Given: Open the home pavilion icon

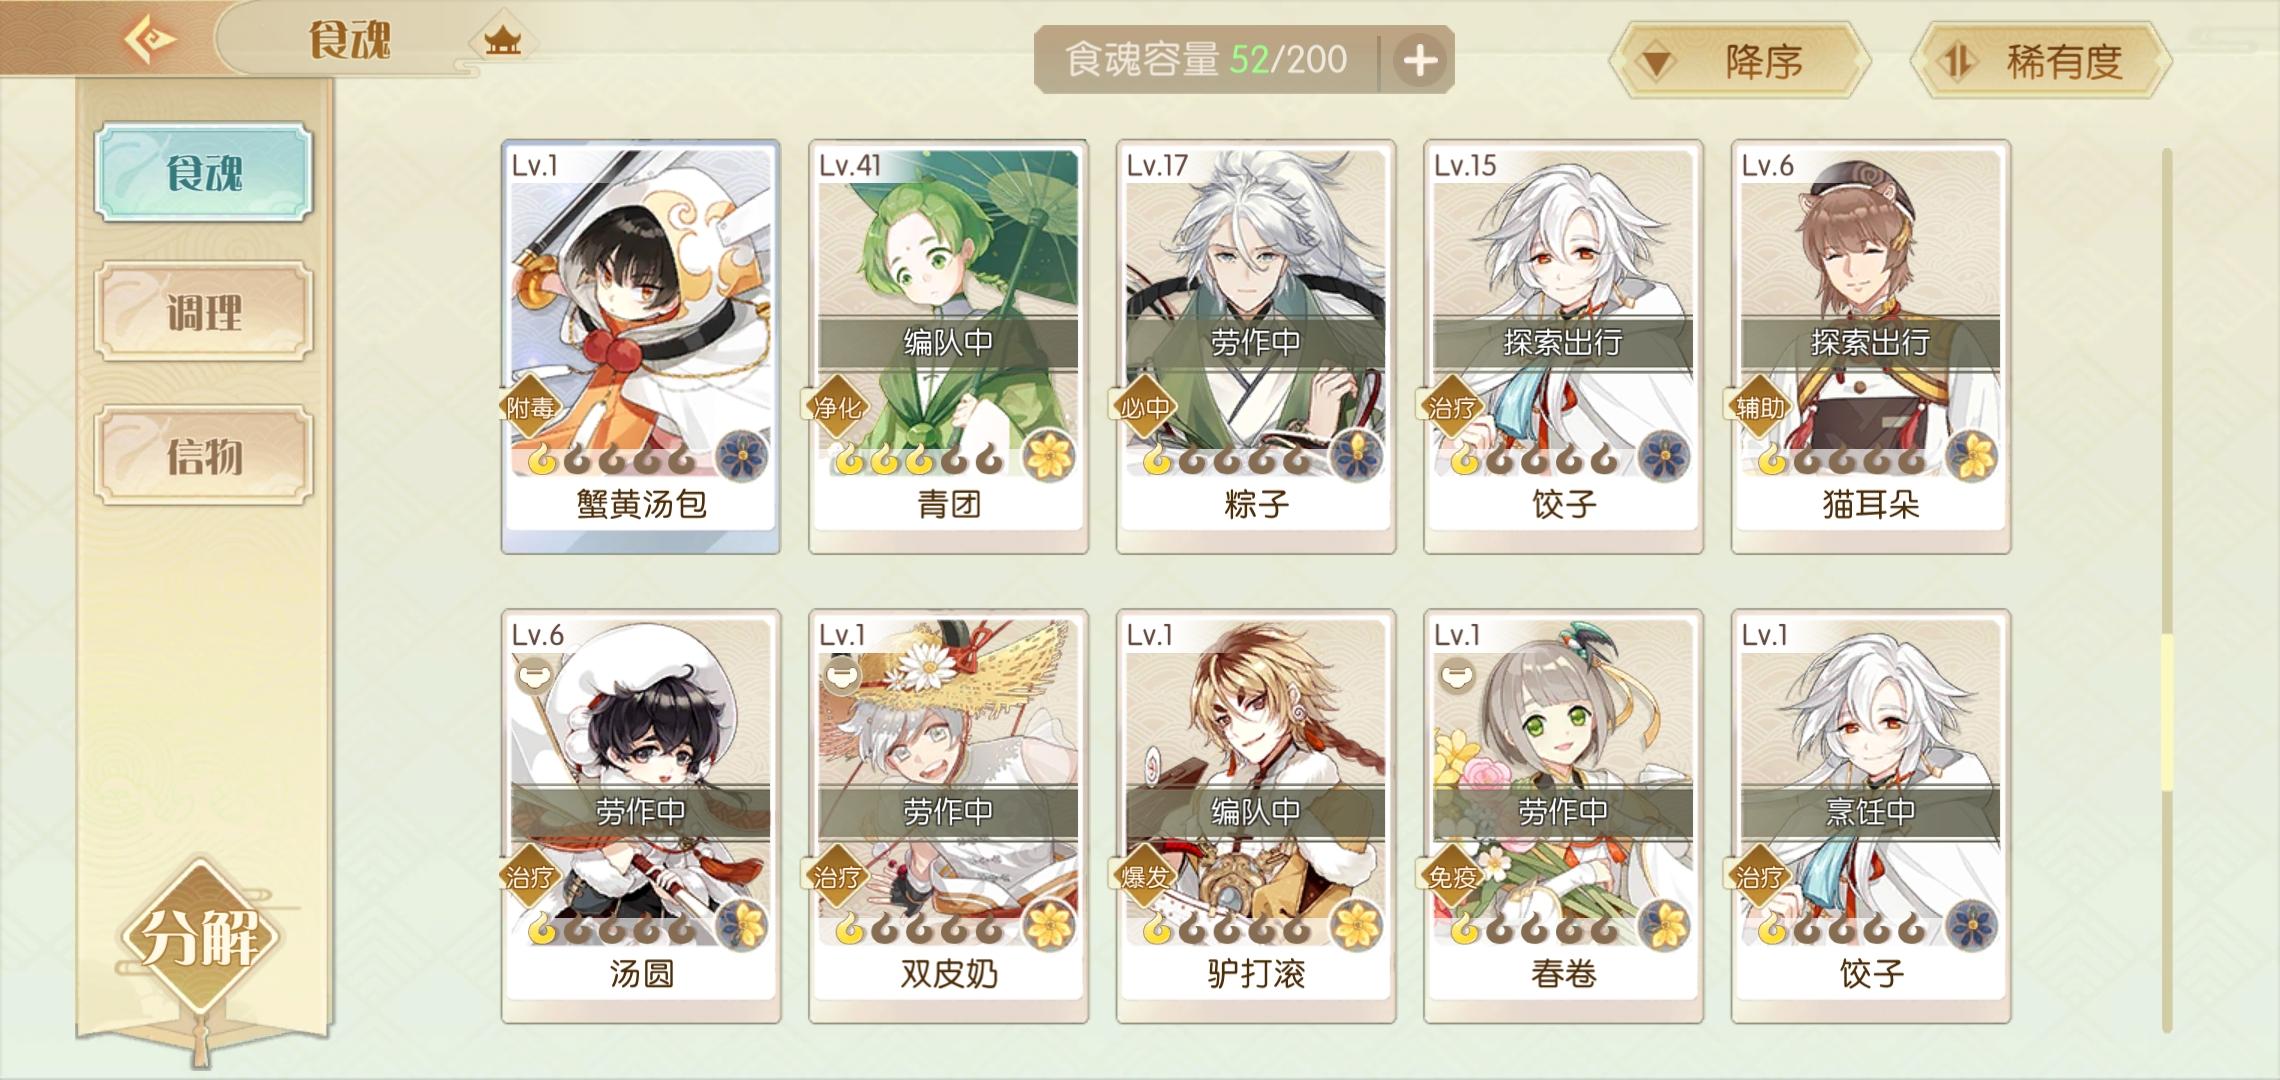Looking at the screenshot, I should pos(502,41).
